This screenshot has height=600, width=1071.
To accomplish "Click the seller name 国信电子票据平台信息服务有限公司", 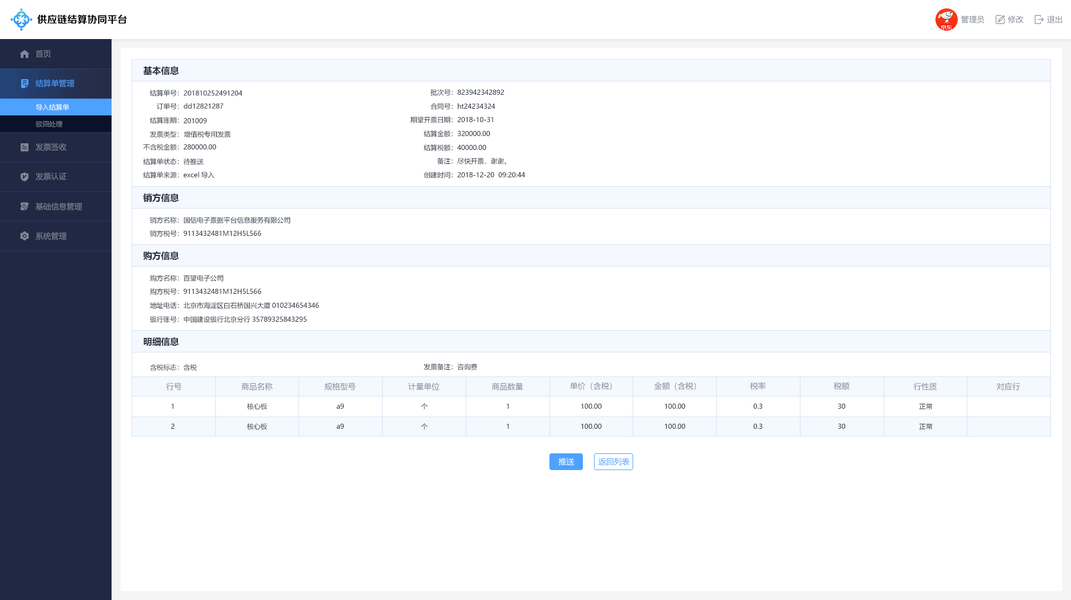I will coord(237,220).
